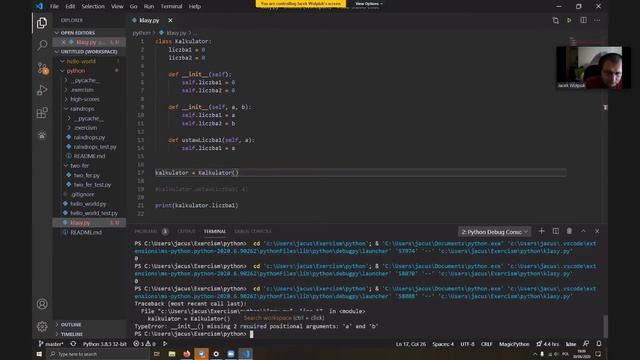This screenshot has height=360, width=640.
Task: Add a new terminal with the plus icon
Action: click(541, 231)
